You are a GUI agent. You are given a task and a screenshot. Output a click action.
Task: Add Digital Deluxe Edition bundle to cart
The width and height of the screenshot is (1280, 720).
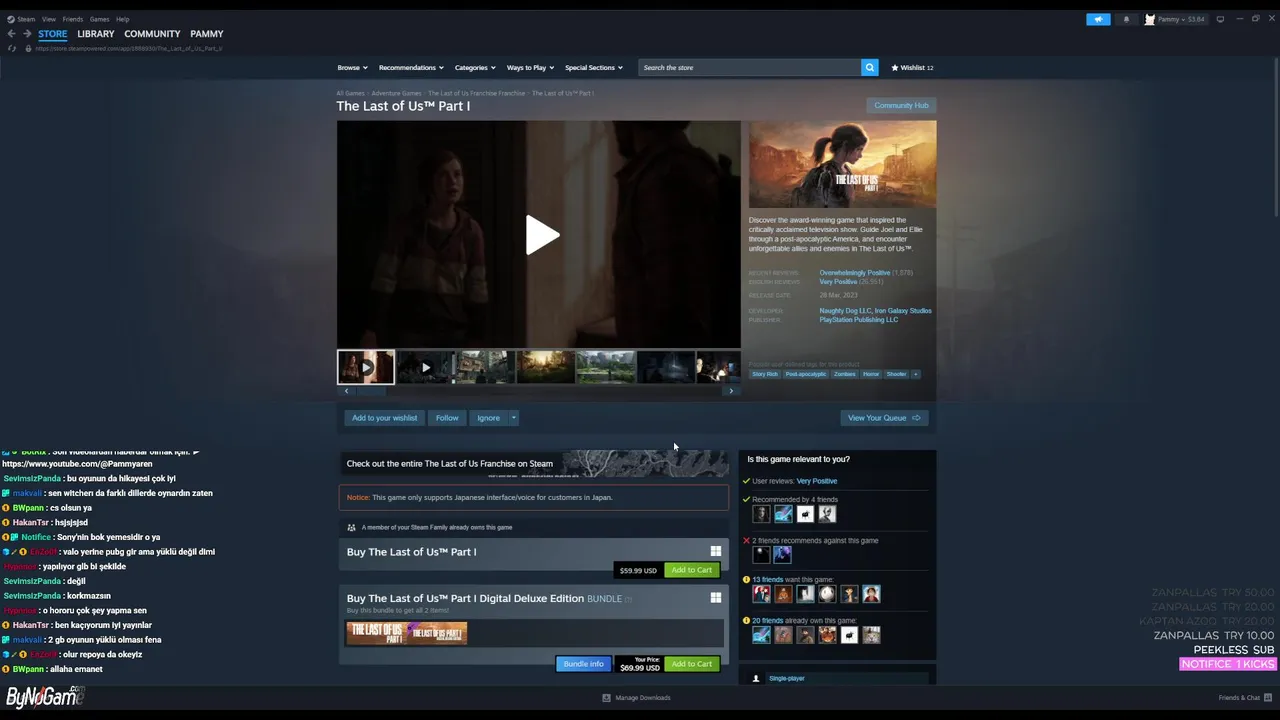(692, 664)
